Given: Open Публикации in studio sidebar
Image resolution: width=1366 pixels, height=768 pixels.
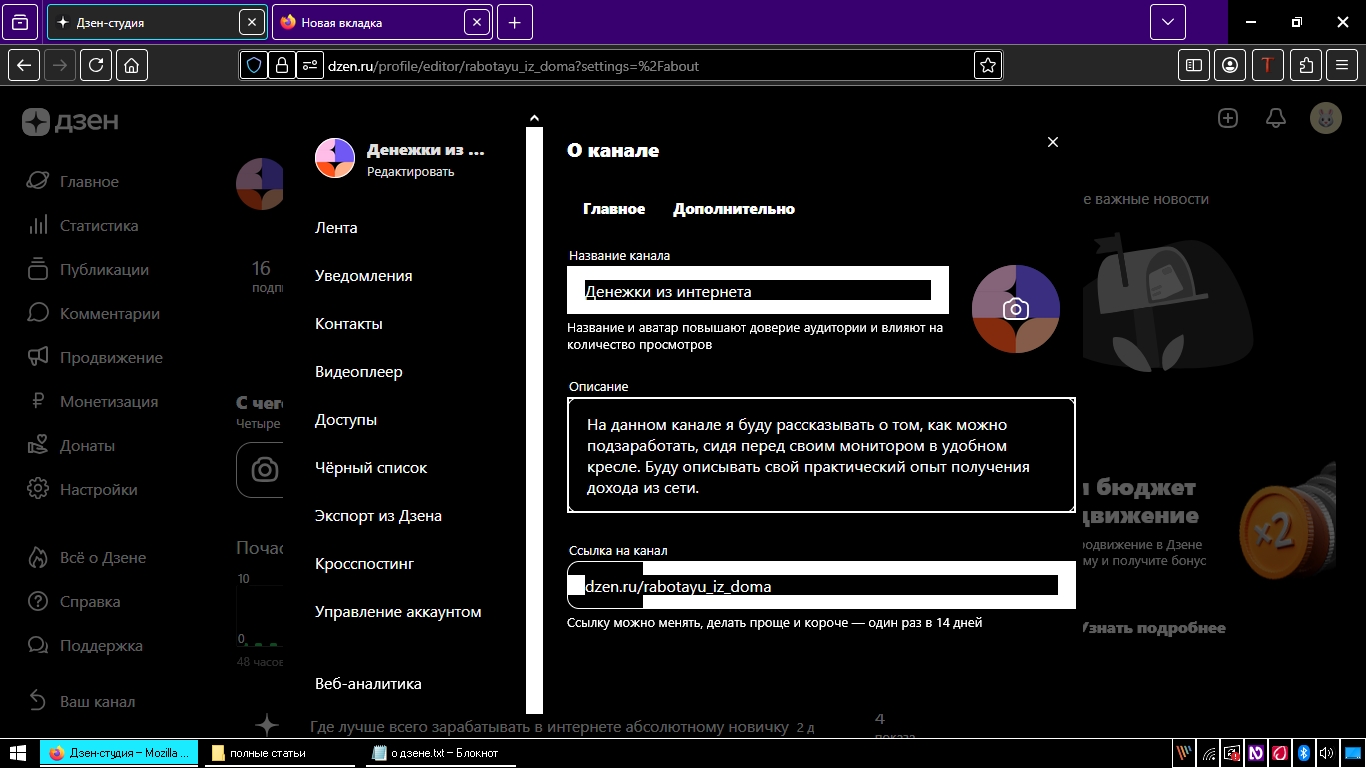Looking at the screenshot, I should click(88, 270).
